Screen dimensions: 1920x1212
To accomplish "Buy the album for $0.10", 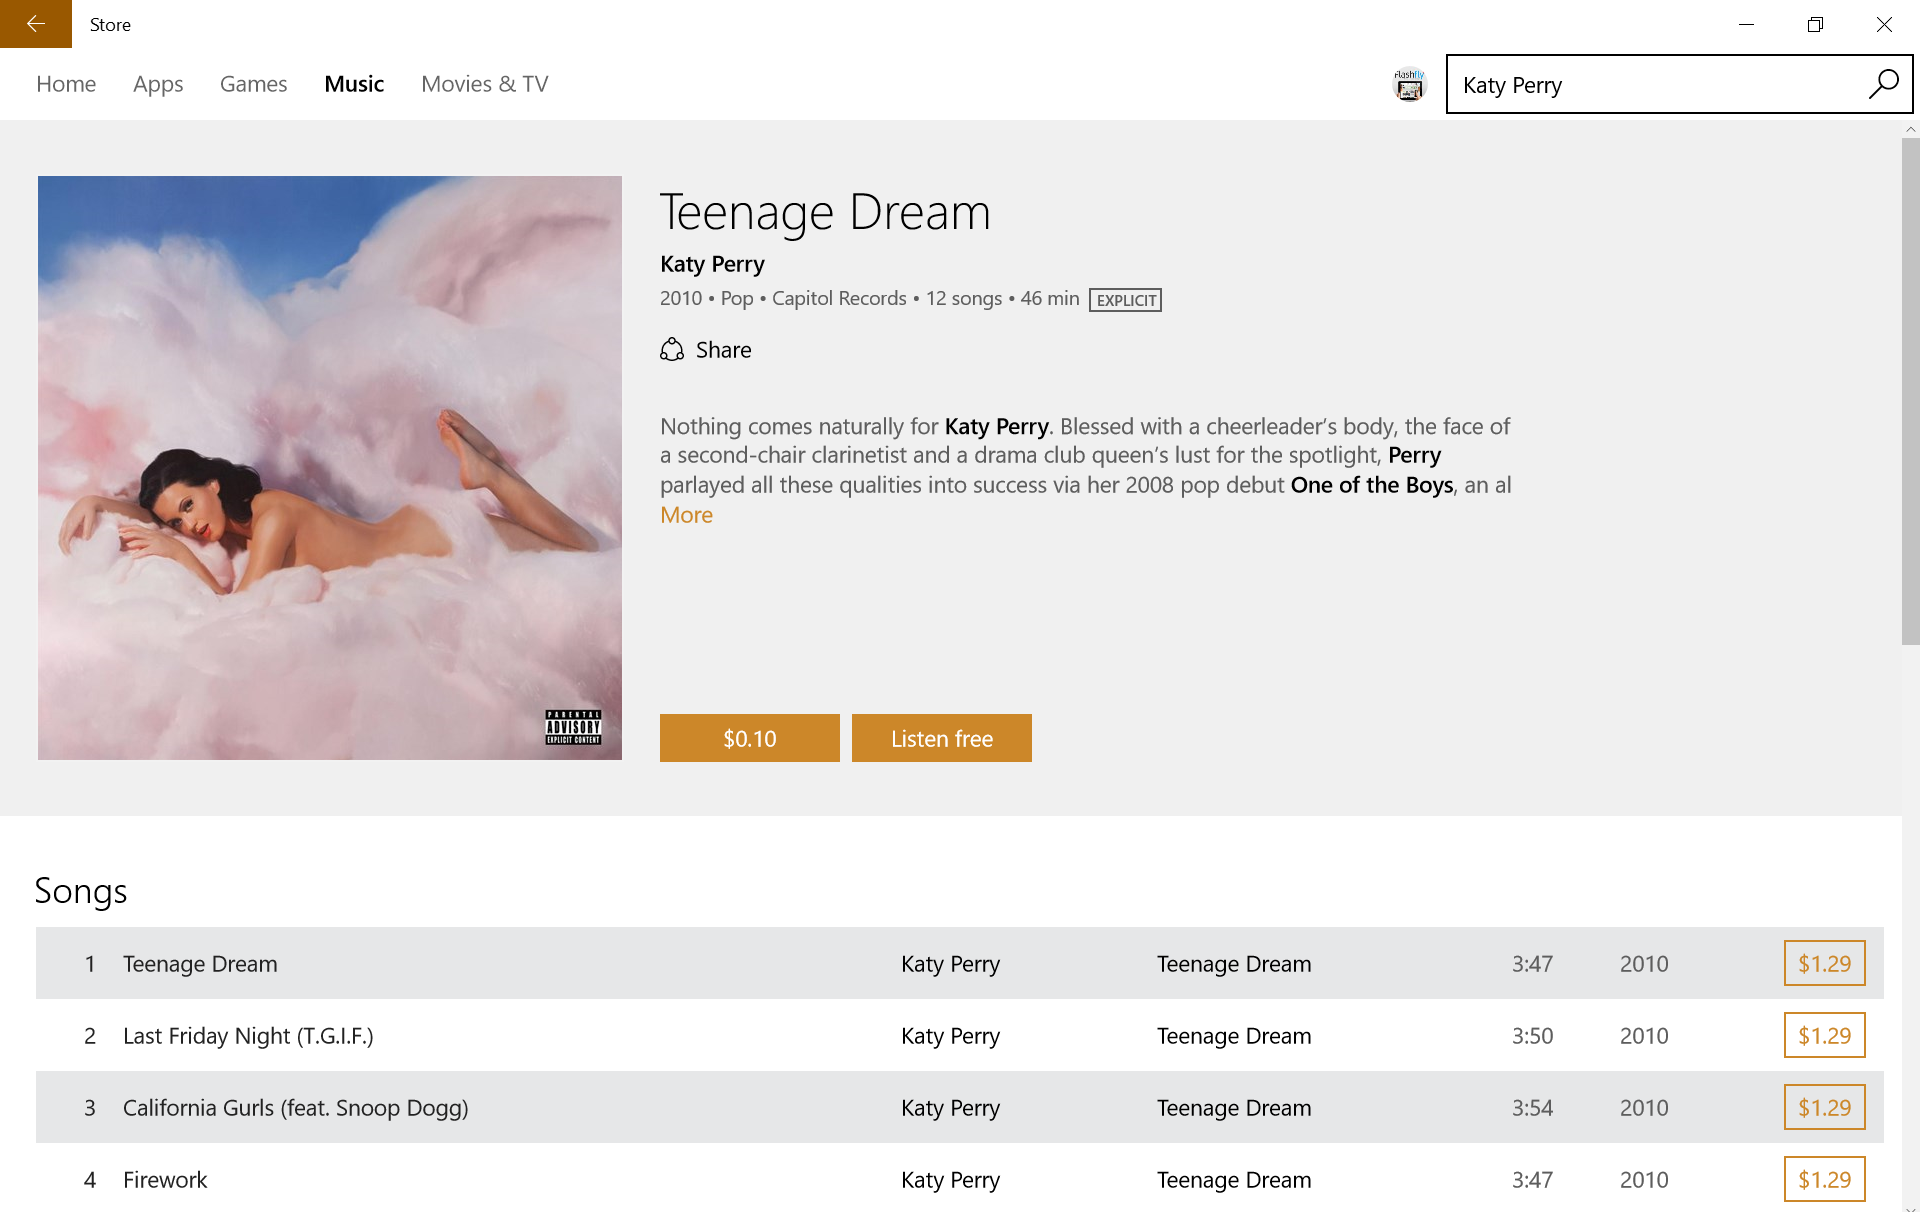I will click(x=749, y=738).
